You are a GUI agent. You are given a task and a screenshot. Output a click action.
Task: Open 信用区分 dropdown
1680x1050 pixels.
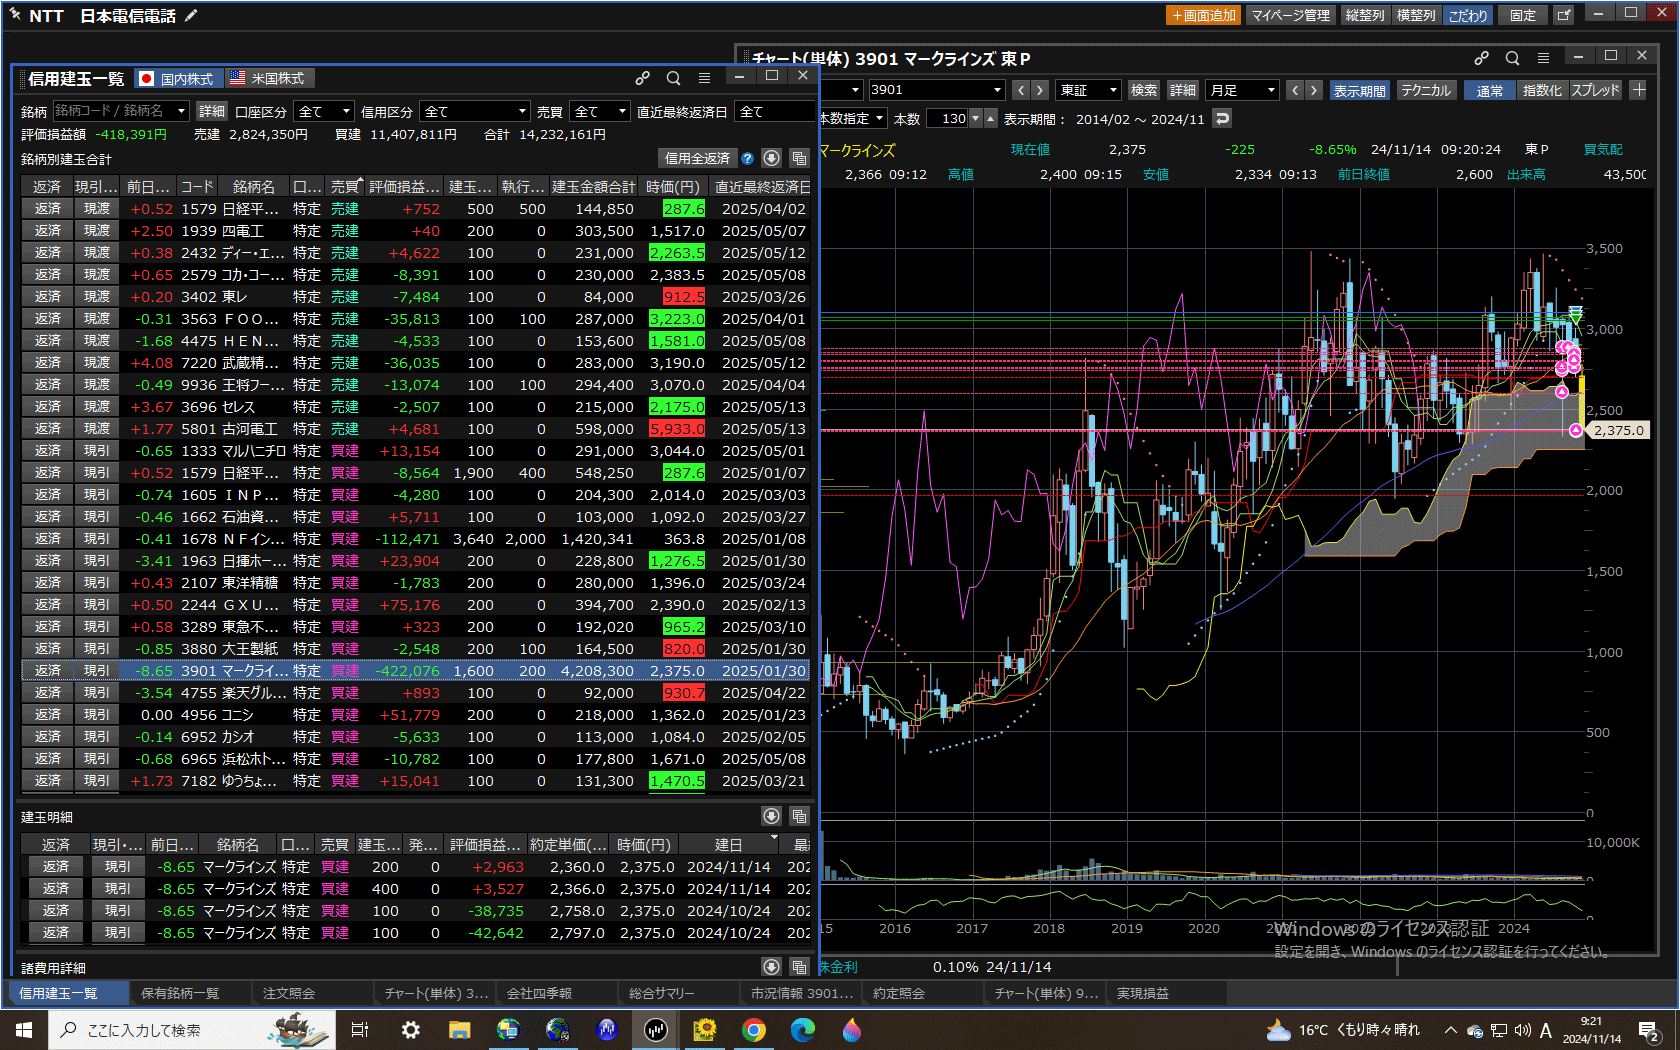pos(475,111)
